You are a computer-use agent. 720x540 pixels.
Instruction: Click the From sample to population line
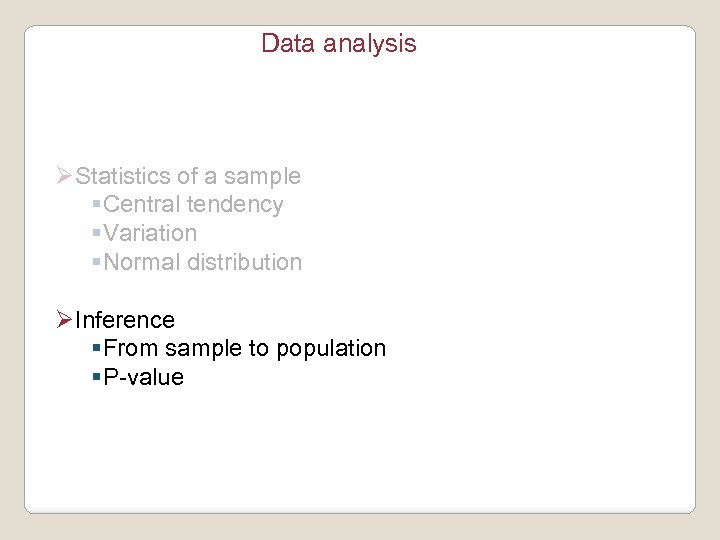[x=245, y=348]
